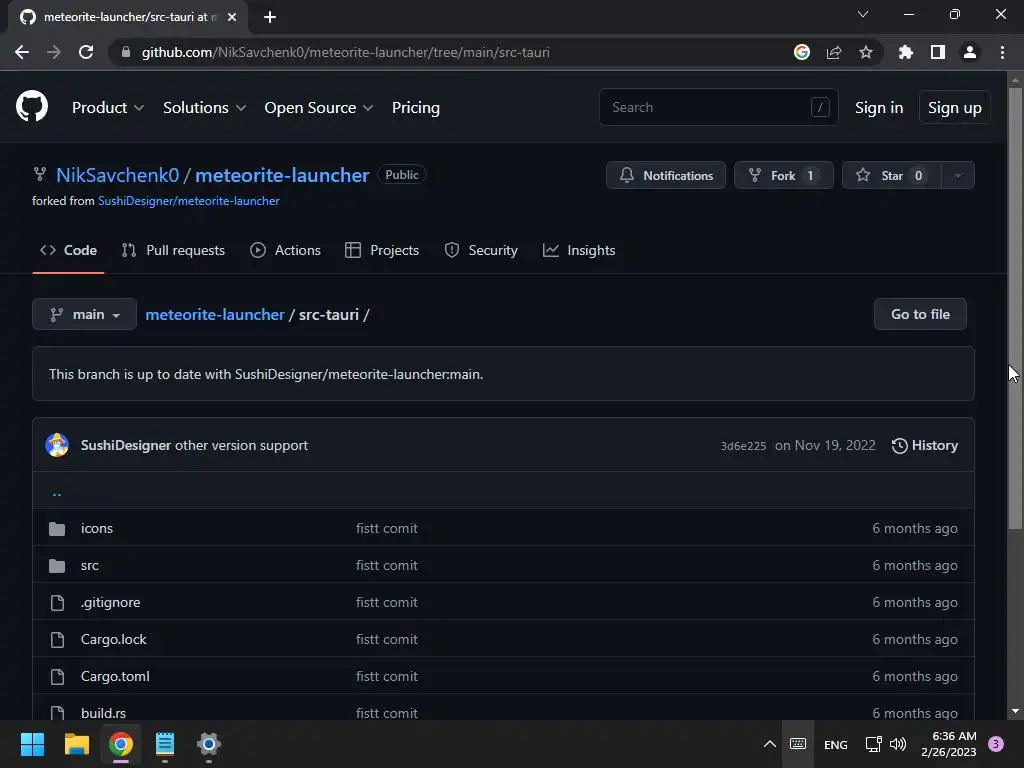Share this page icon in address bar
Viewport: 1024px width, 768px height.
click(x=834, y=52)
